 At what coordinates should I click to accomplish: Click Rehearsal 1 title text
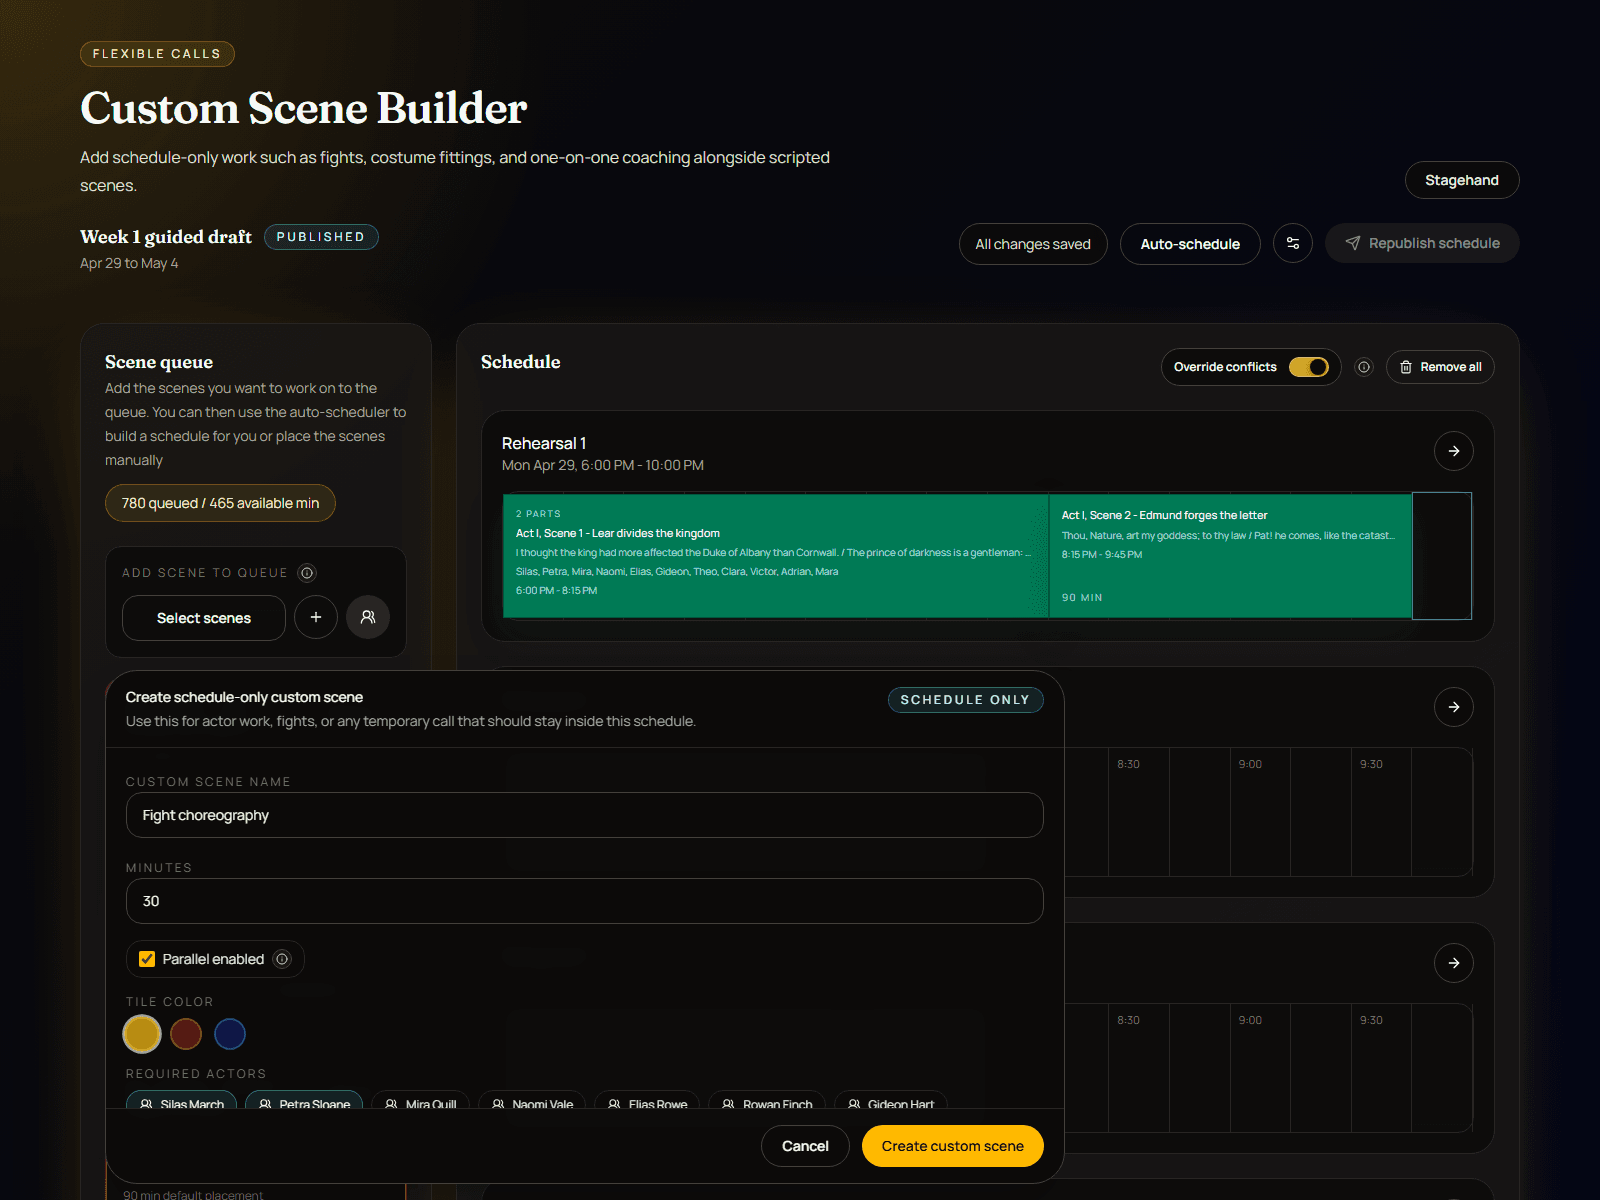(544, 443)
